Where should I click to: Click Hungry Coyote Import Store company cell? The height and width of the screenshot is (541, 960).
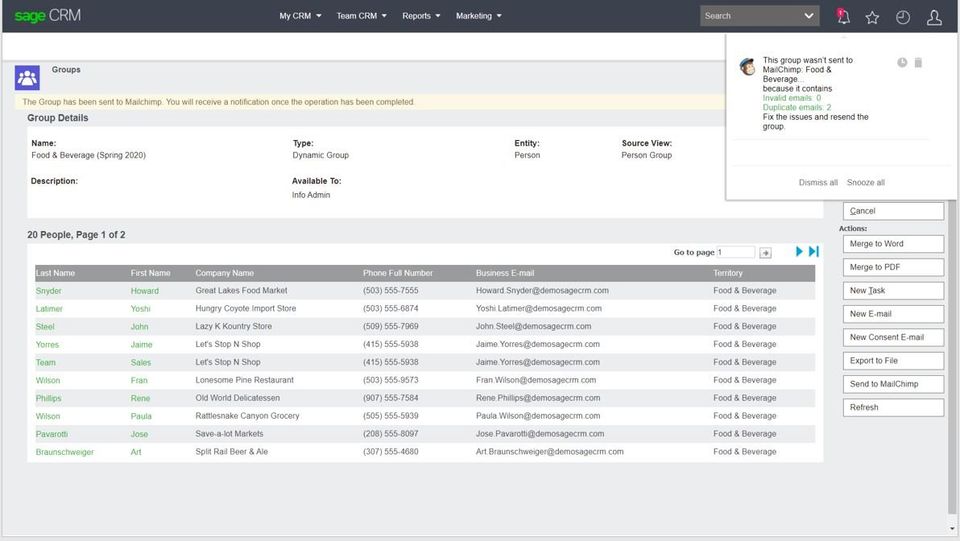click(246, 308)
